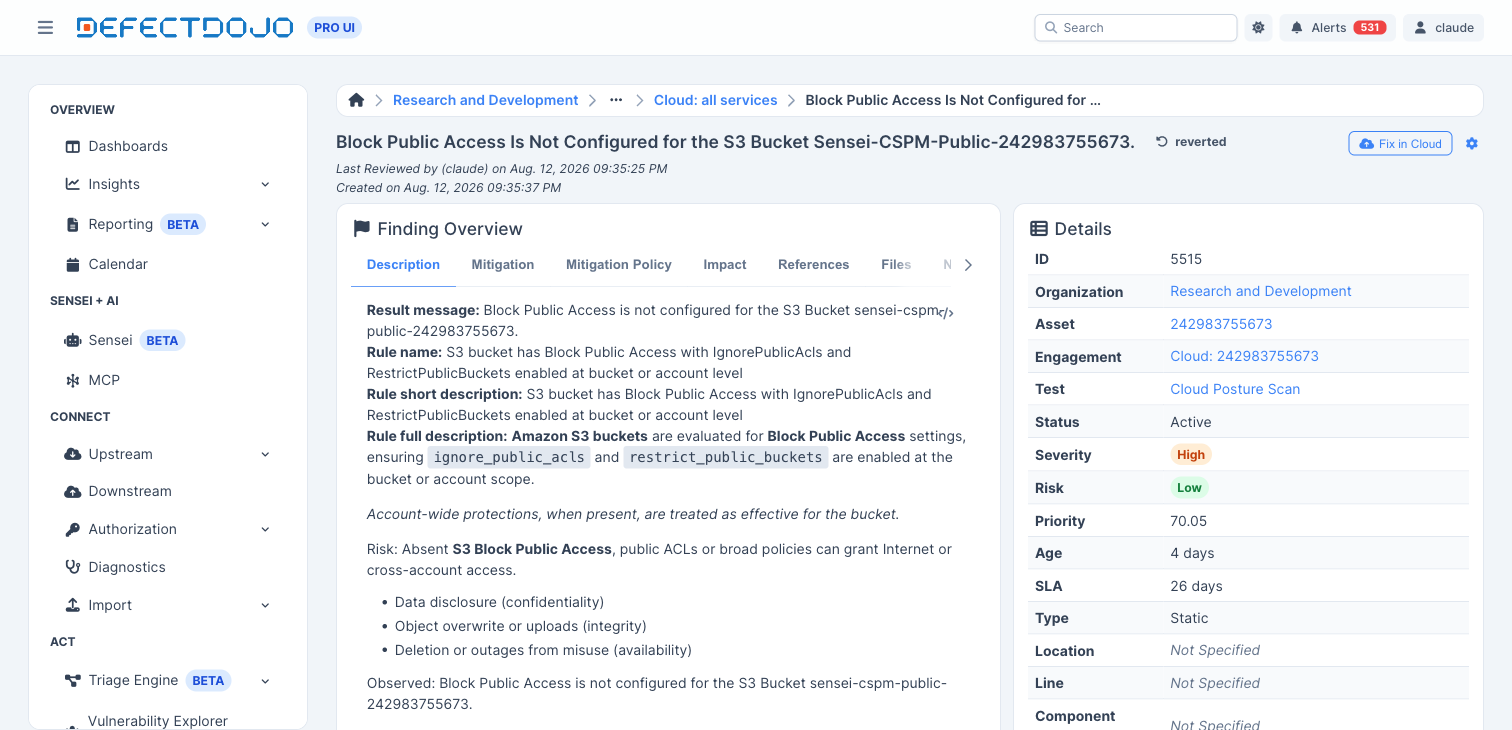1512x730 pixels.
Task: Click the restrict_public_buckets code text
Action: pyautogui.click(x=726, y=457)
